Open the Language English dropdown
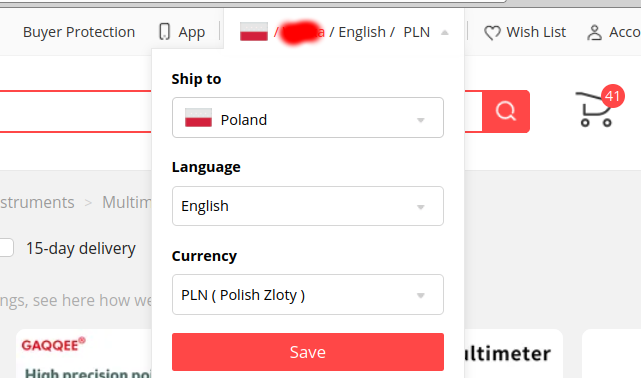This screenshot has height=378, width=641. coord(308,206)
